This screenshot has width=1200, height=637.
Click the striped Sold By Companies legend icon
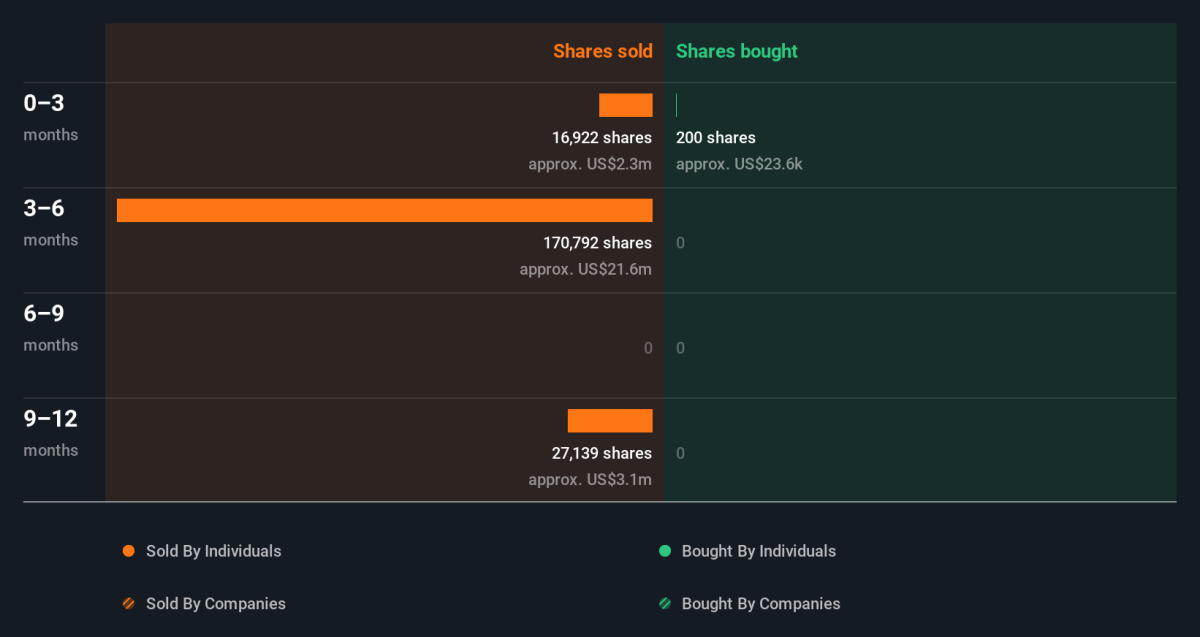pyautogui.click(x=128, y=604)
